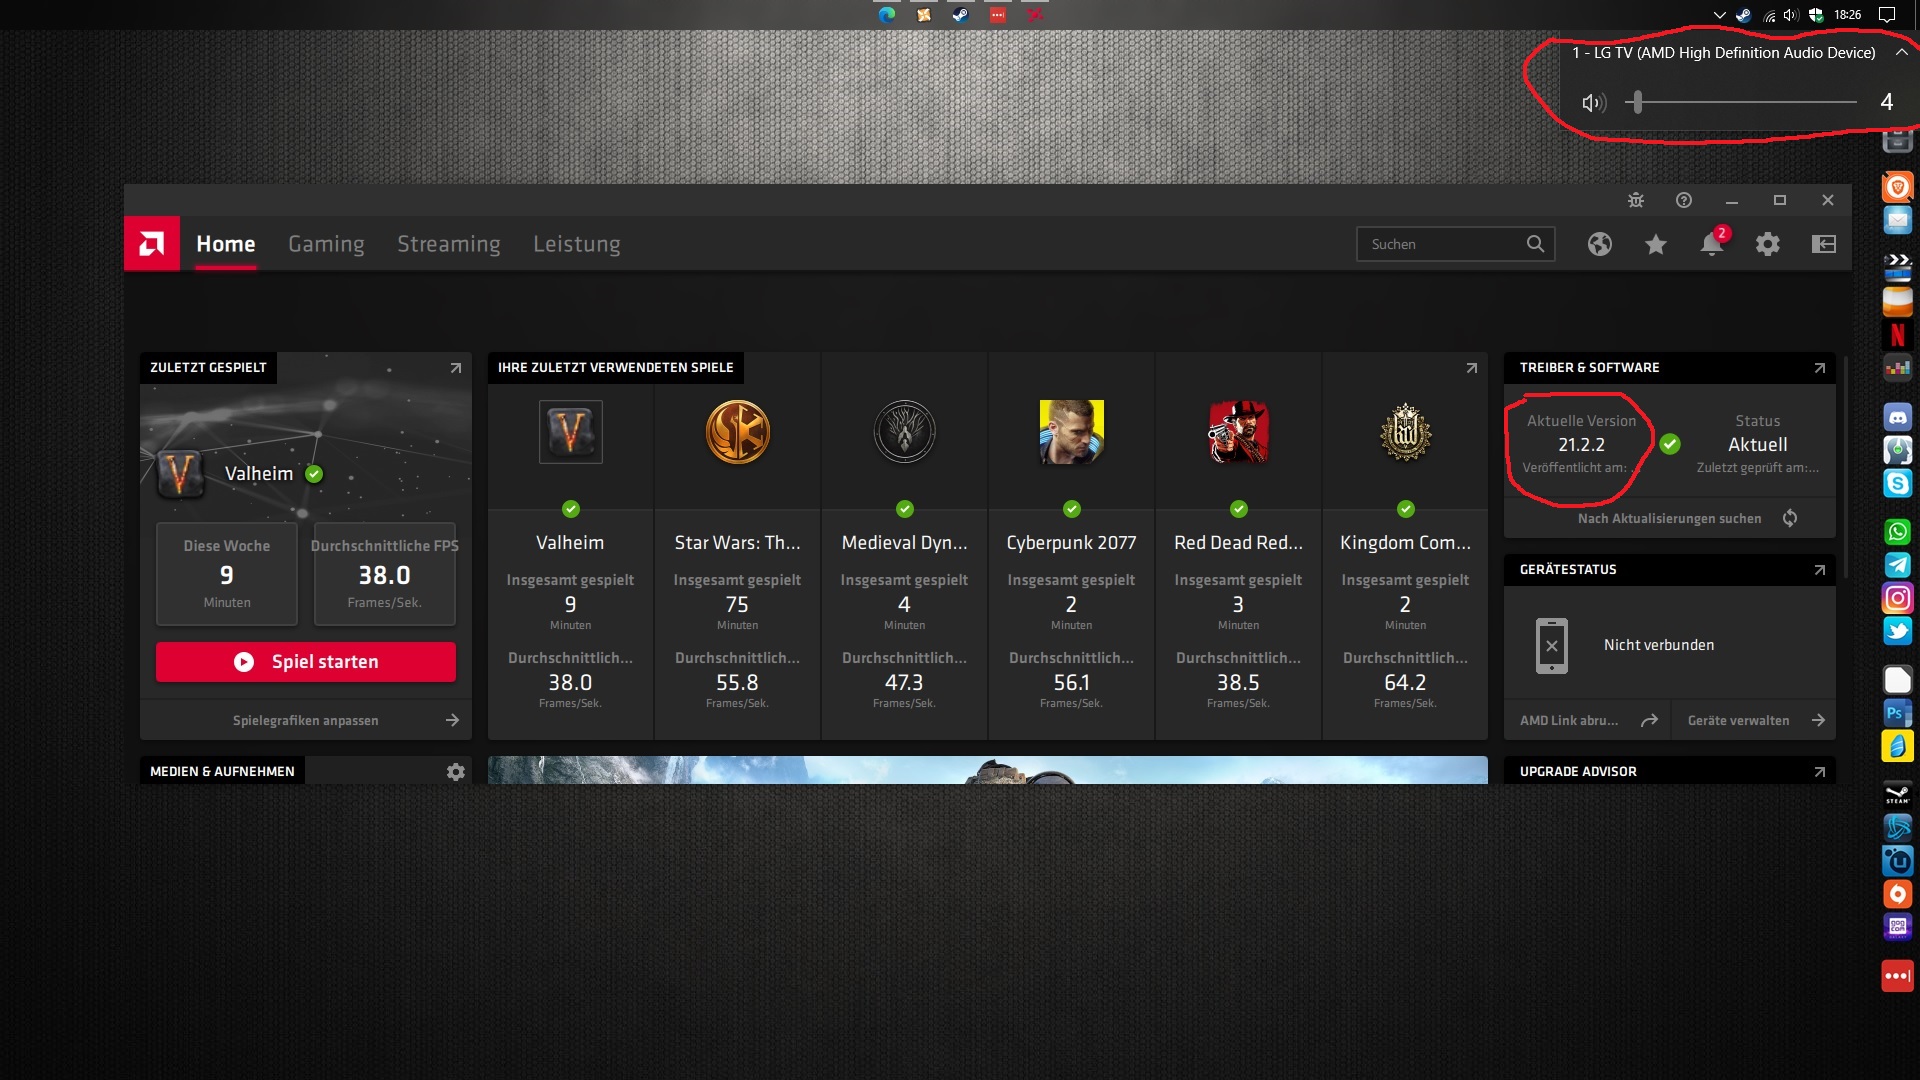This screenshot has width=1920, height=1080.
Task: Open Skype from dock
Action: [1897, 483]
